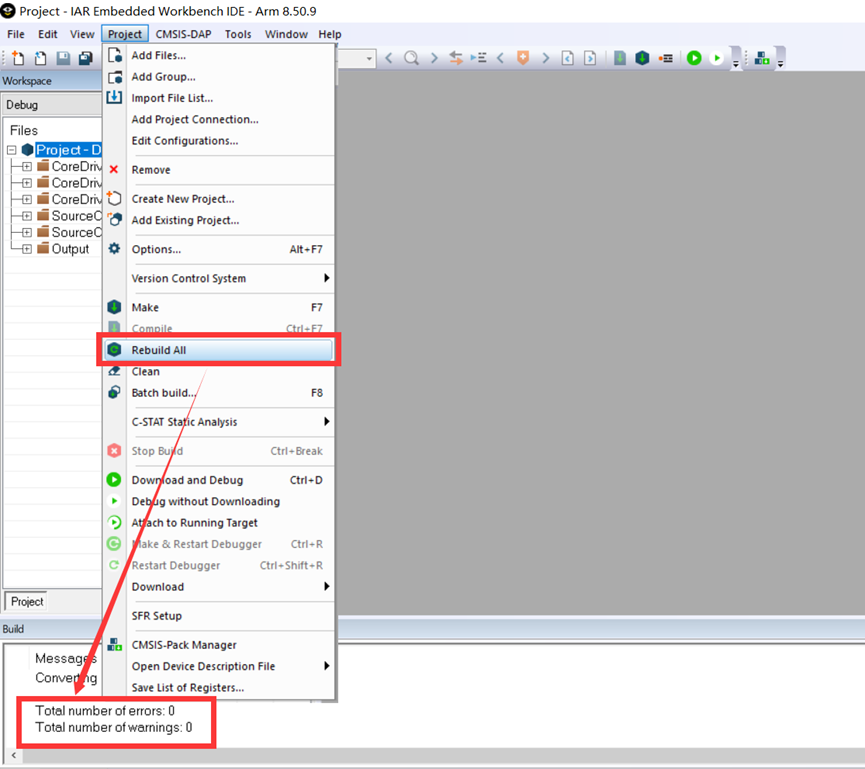Click the Add Files icon

click(x=114, y=55)
